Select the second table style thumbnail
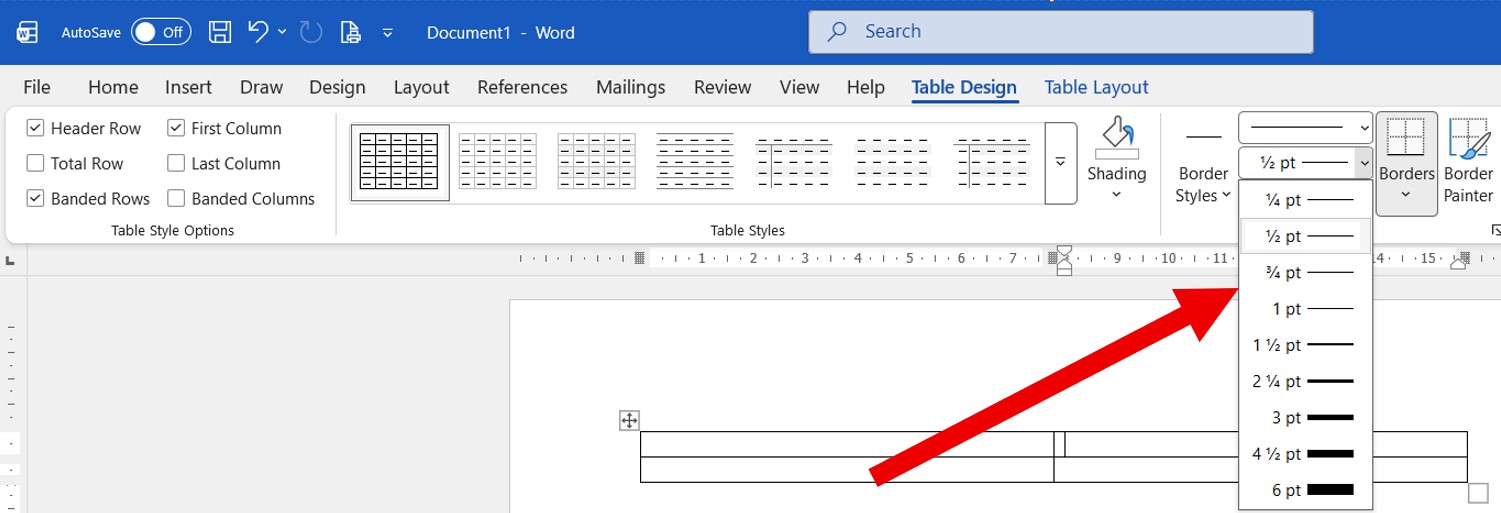Viewport: 1501px width, 513px height. point(497,162)
